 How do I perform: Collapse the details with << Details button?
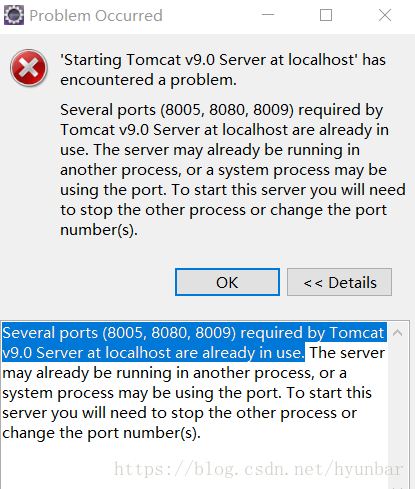click(x=339, y=282)
